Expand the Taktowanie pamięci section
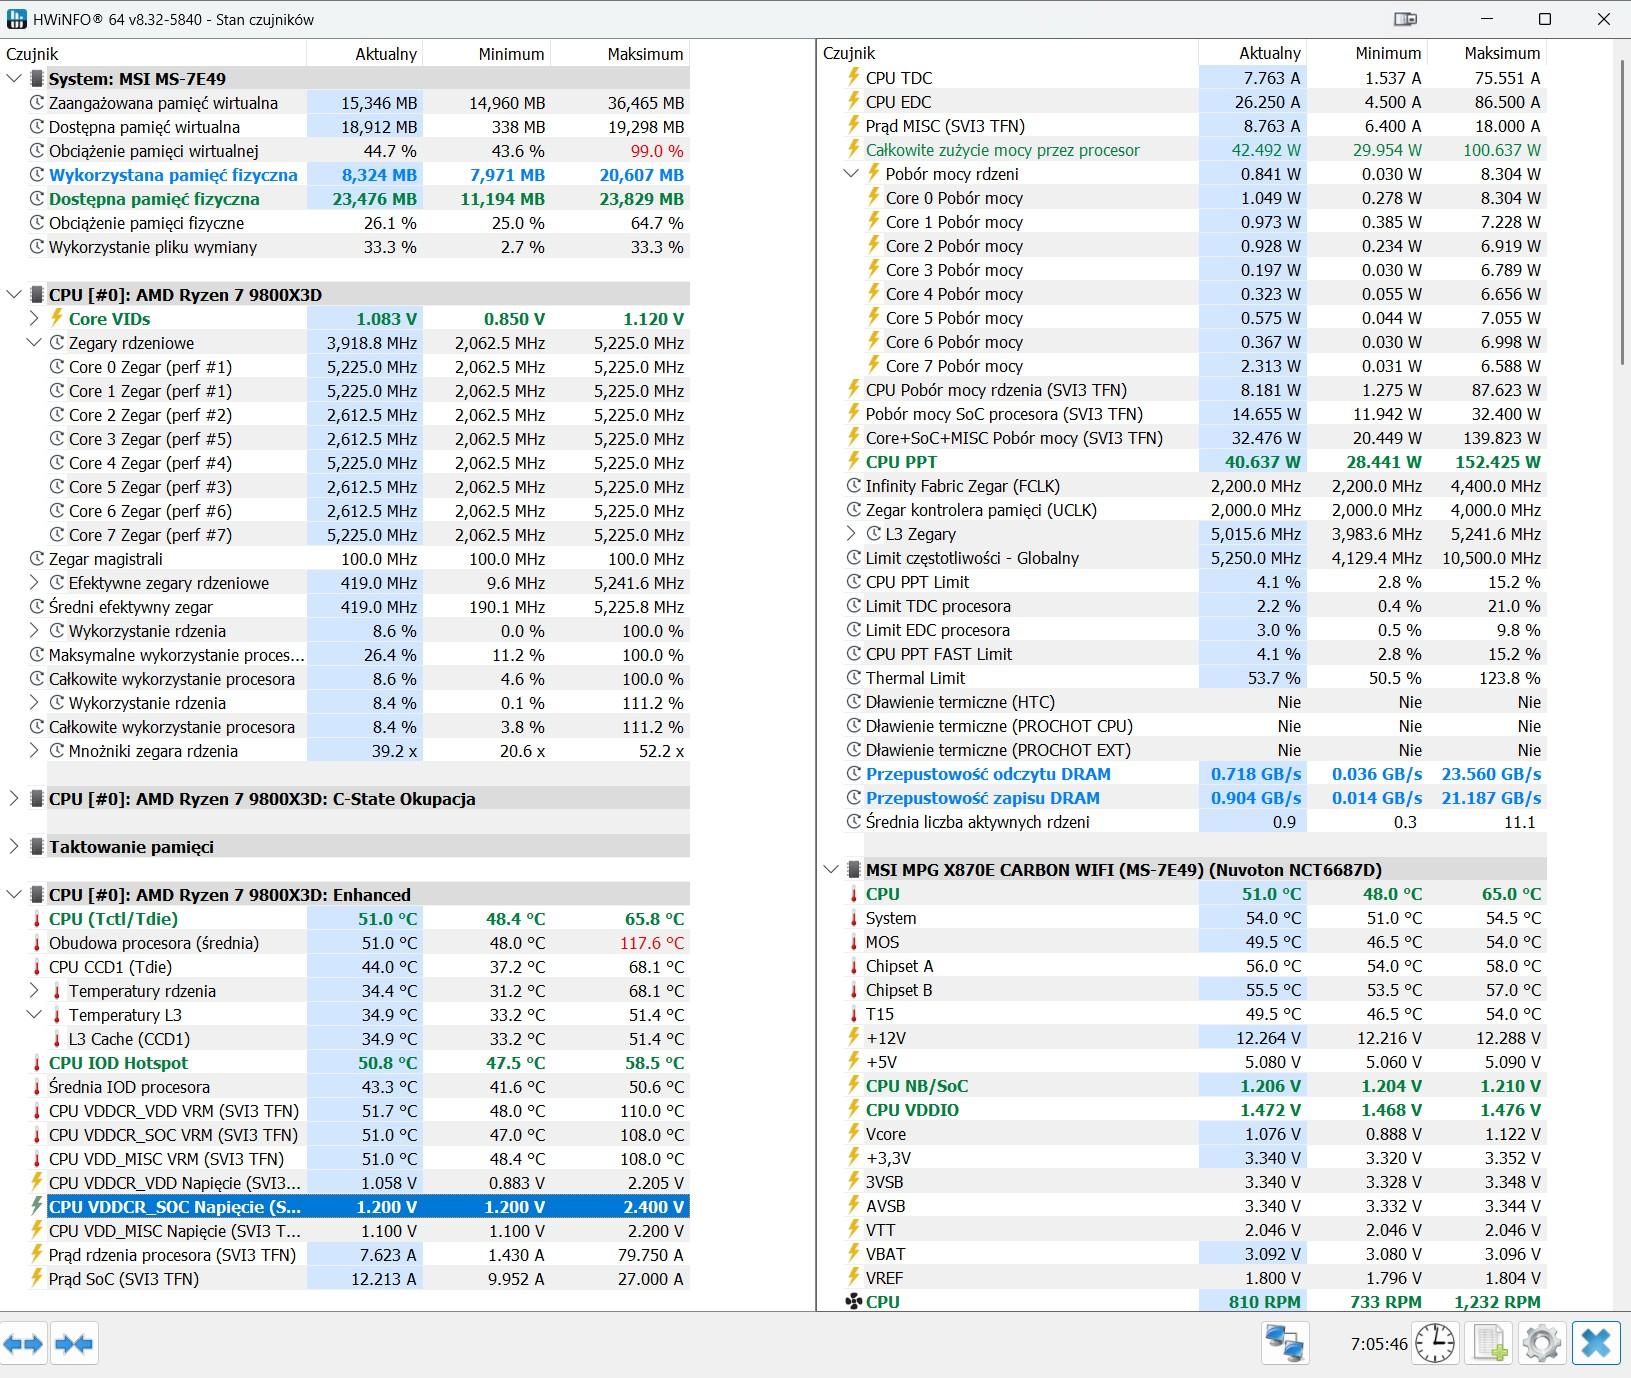The height and width of the screenshot is (1378, 1631). click(x=14, y=847)
